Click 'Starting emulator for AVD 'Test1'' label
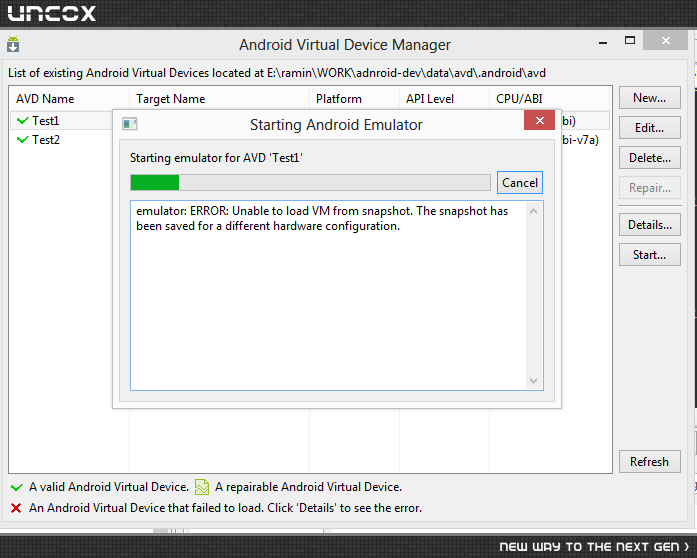Image resolution: width=697 pixels, height=558 pixels. [x=216, y=158]
